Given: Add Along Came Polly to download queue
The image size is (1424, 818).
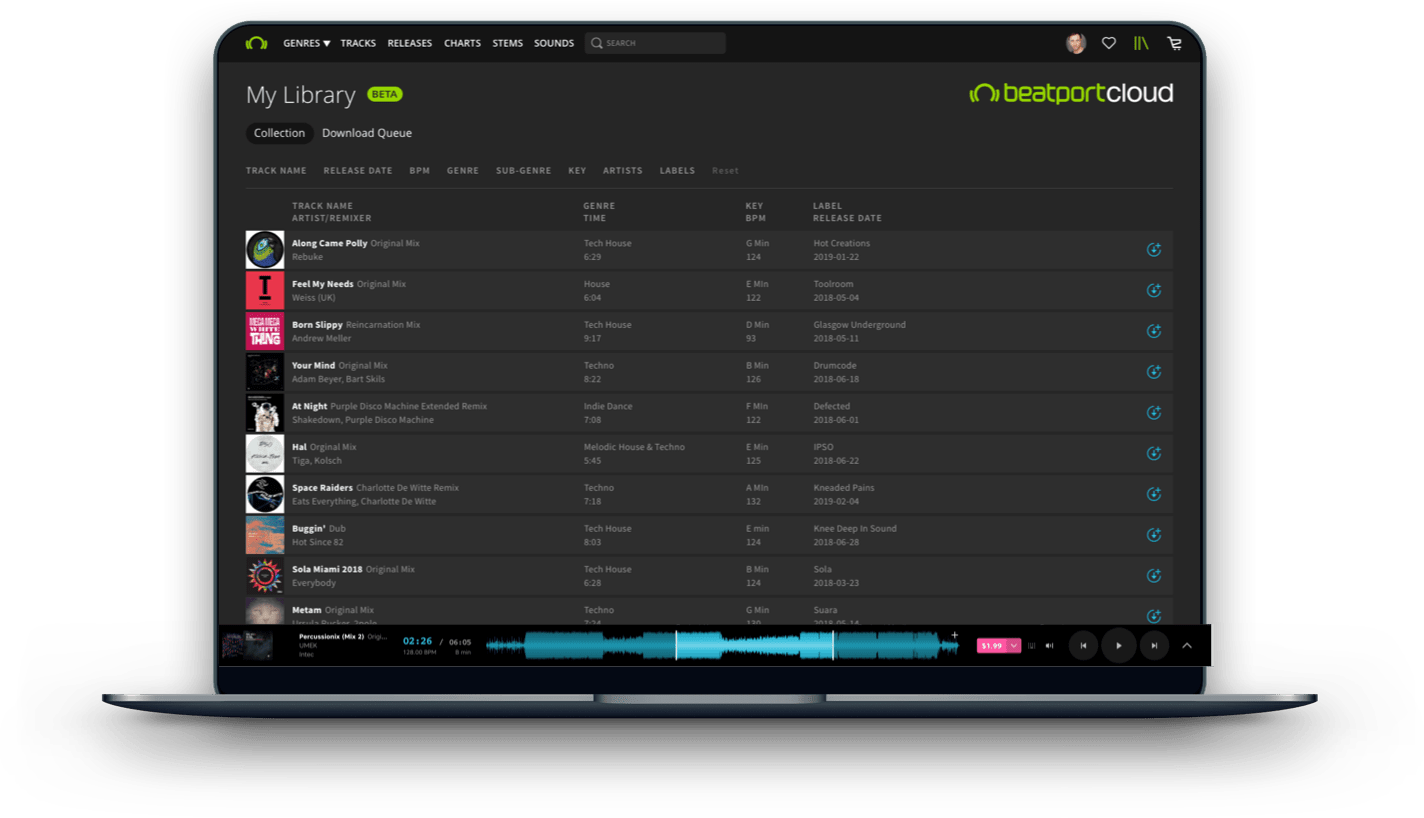Looking at the screenshot, I should pyautogui.click(x=1153, y=250).
